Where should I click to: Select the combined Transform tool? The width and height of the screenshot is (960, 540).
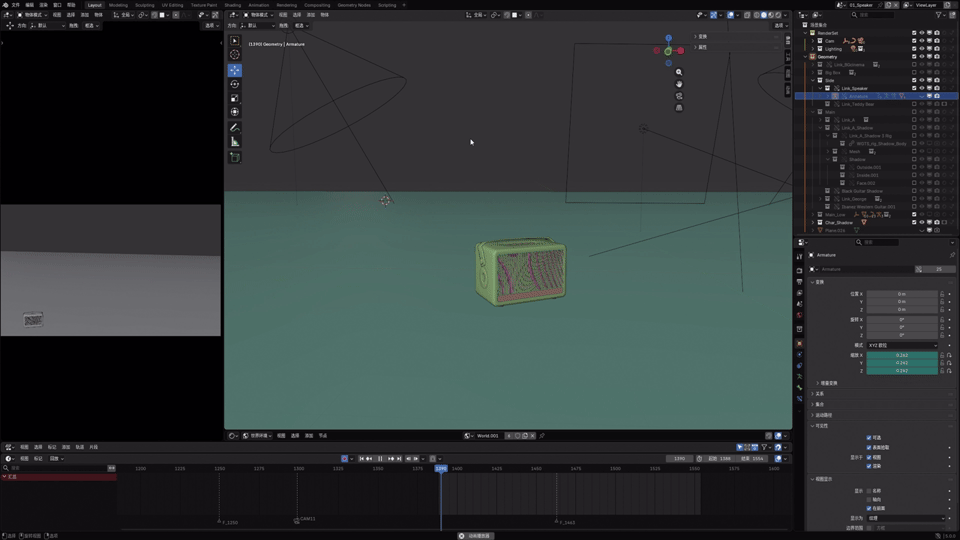coord(234,112)
